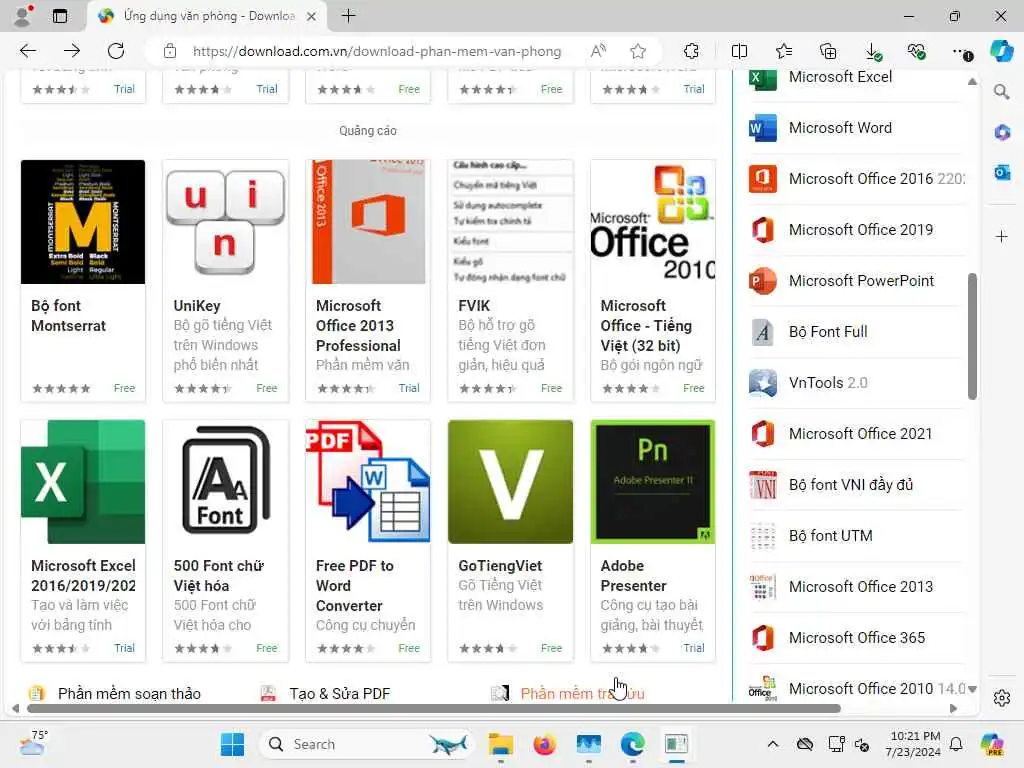Select Microsoft Office 365 in list
This screenshot has height=768, width=1024.
pyautogui.click(x=857, y=637)
